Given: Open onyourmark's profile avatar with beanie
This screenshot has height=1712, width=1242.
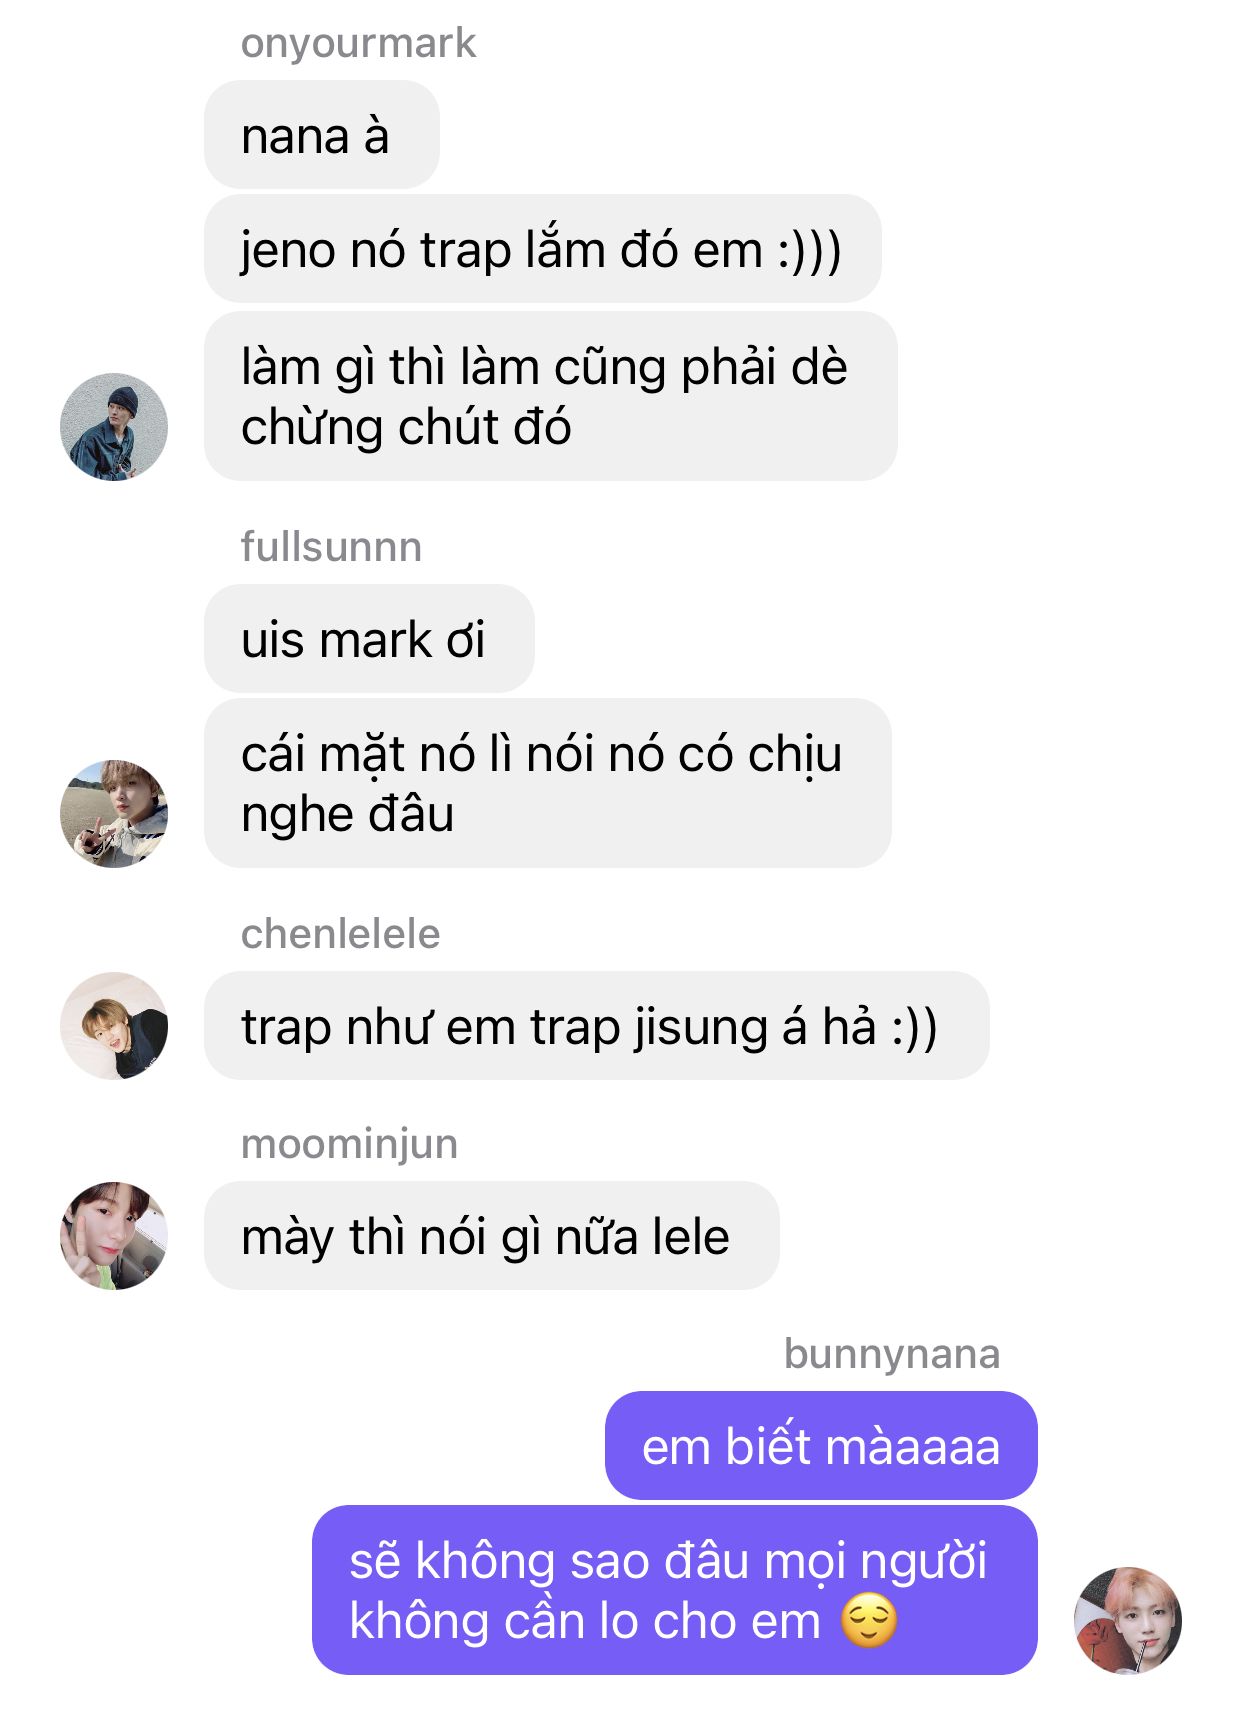Looking at the screenshot, I should pos(114,427).
